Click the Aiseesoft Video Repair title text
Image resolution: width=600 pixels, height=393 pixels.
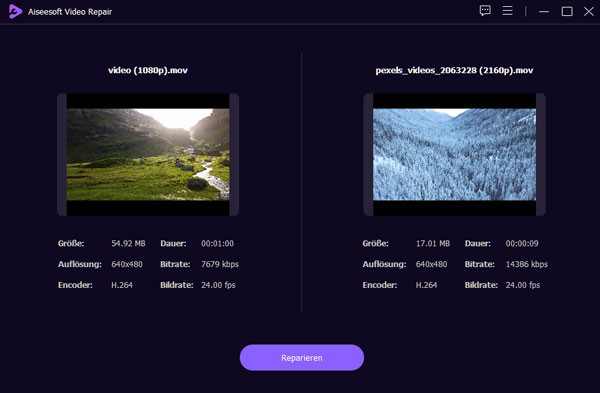coord(70,12)
